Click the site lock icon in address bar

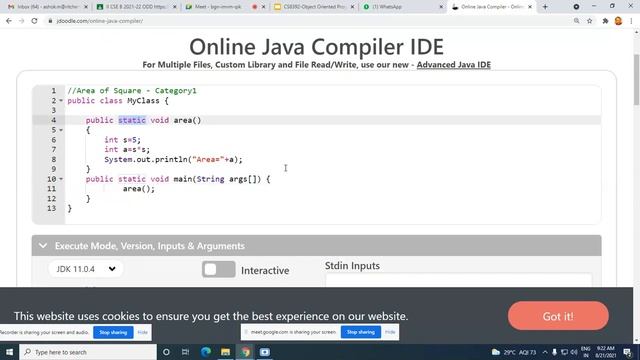tap(50, 21)
